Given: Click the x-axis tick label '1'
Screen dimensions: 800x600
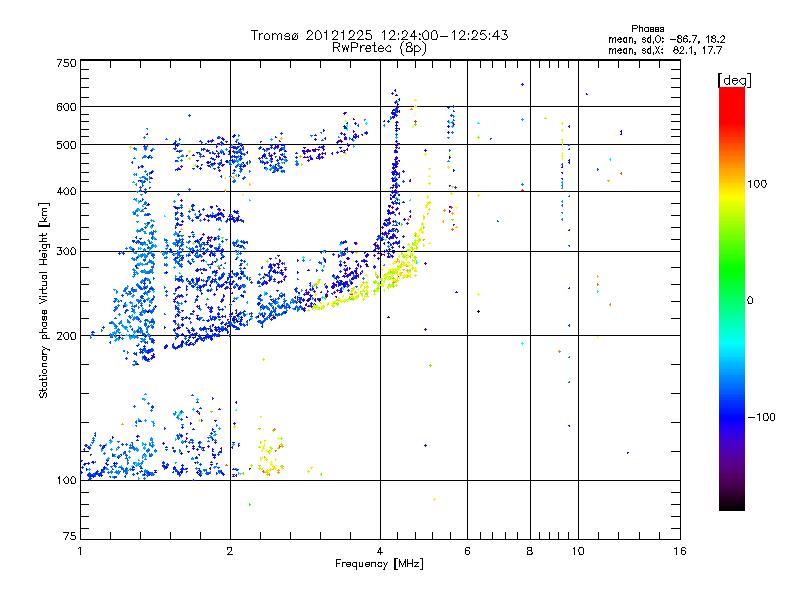Looking at the screenshot, I should [x=80, y=551].
